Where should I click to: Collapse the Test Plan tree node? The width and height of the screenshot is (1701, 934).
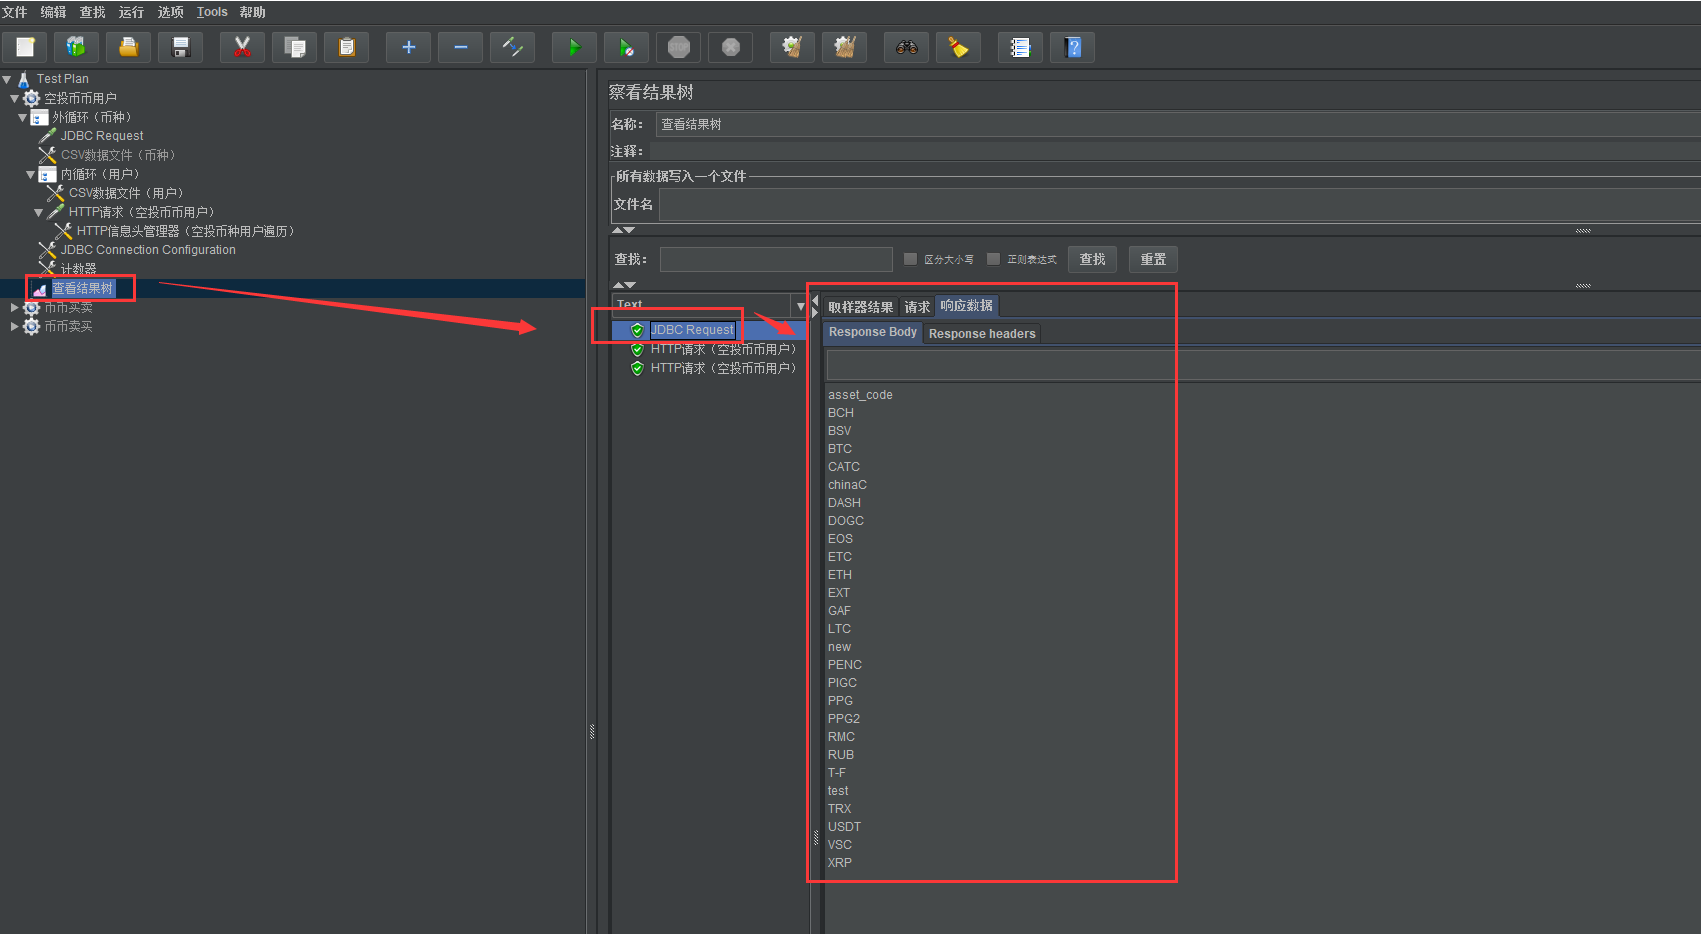[7, 79]
